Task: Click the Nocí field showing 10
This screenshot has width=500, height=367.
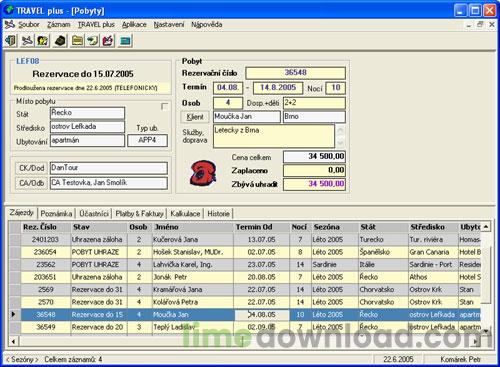Action: (335, 88)
